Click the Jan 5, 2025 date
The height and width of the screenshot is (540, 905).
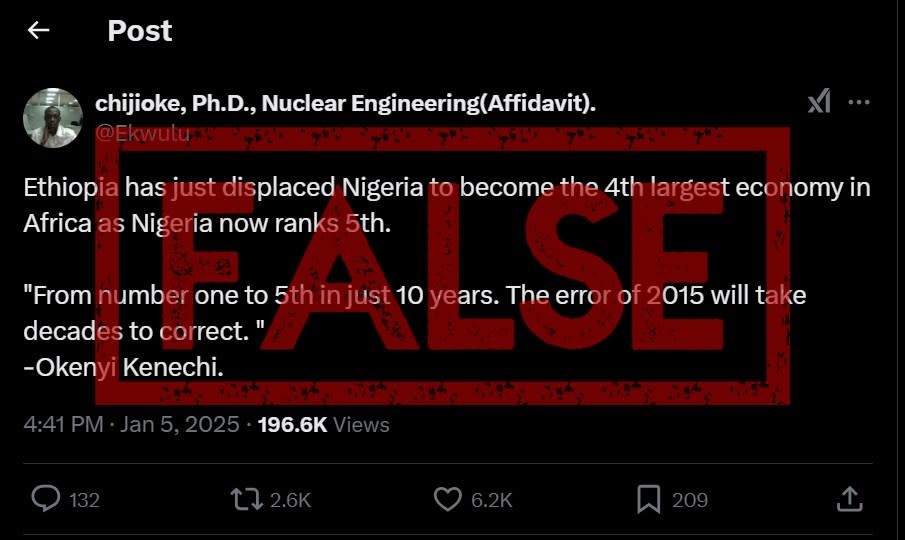(x=180, y=424)
